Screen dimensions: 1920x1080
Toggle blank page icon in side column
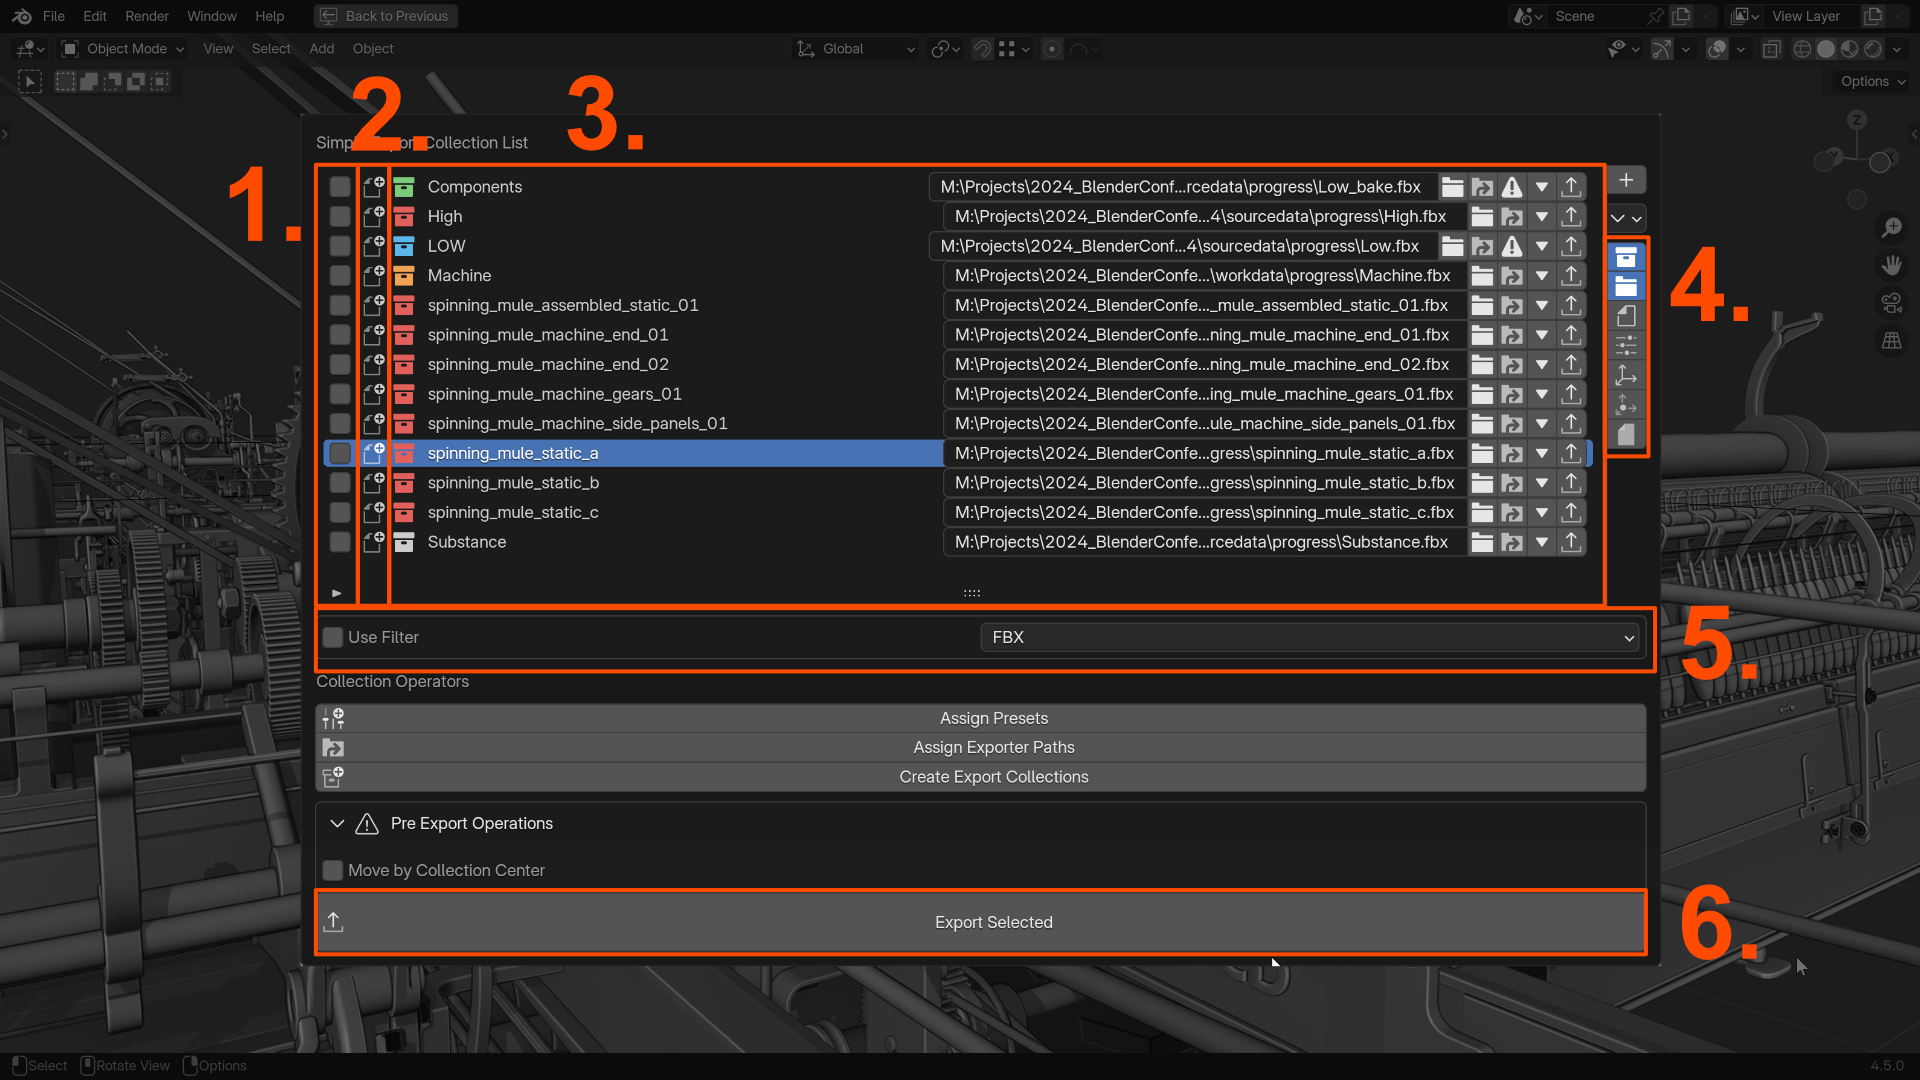1627,316
